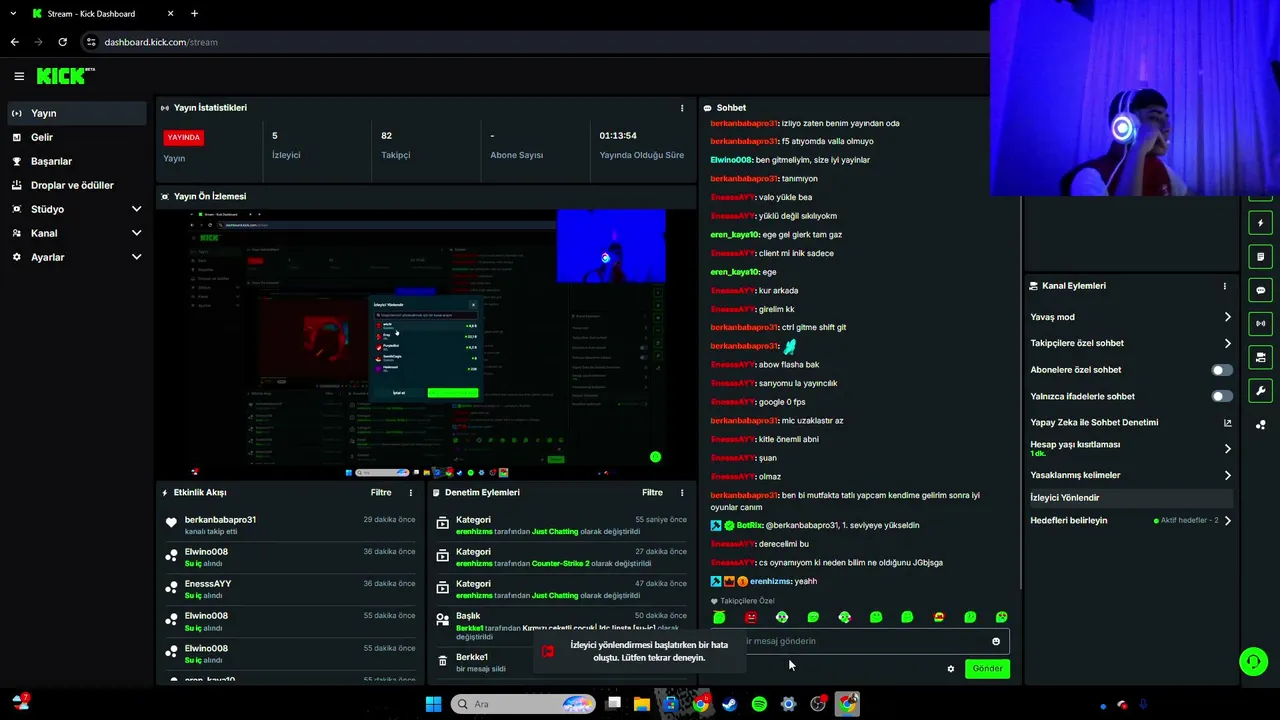Click the three-dots cluster icon below wrench
Screen dimensions: 1280x720
[1260, 425]
